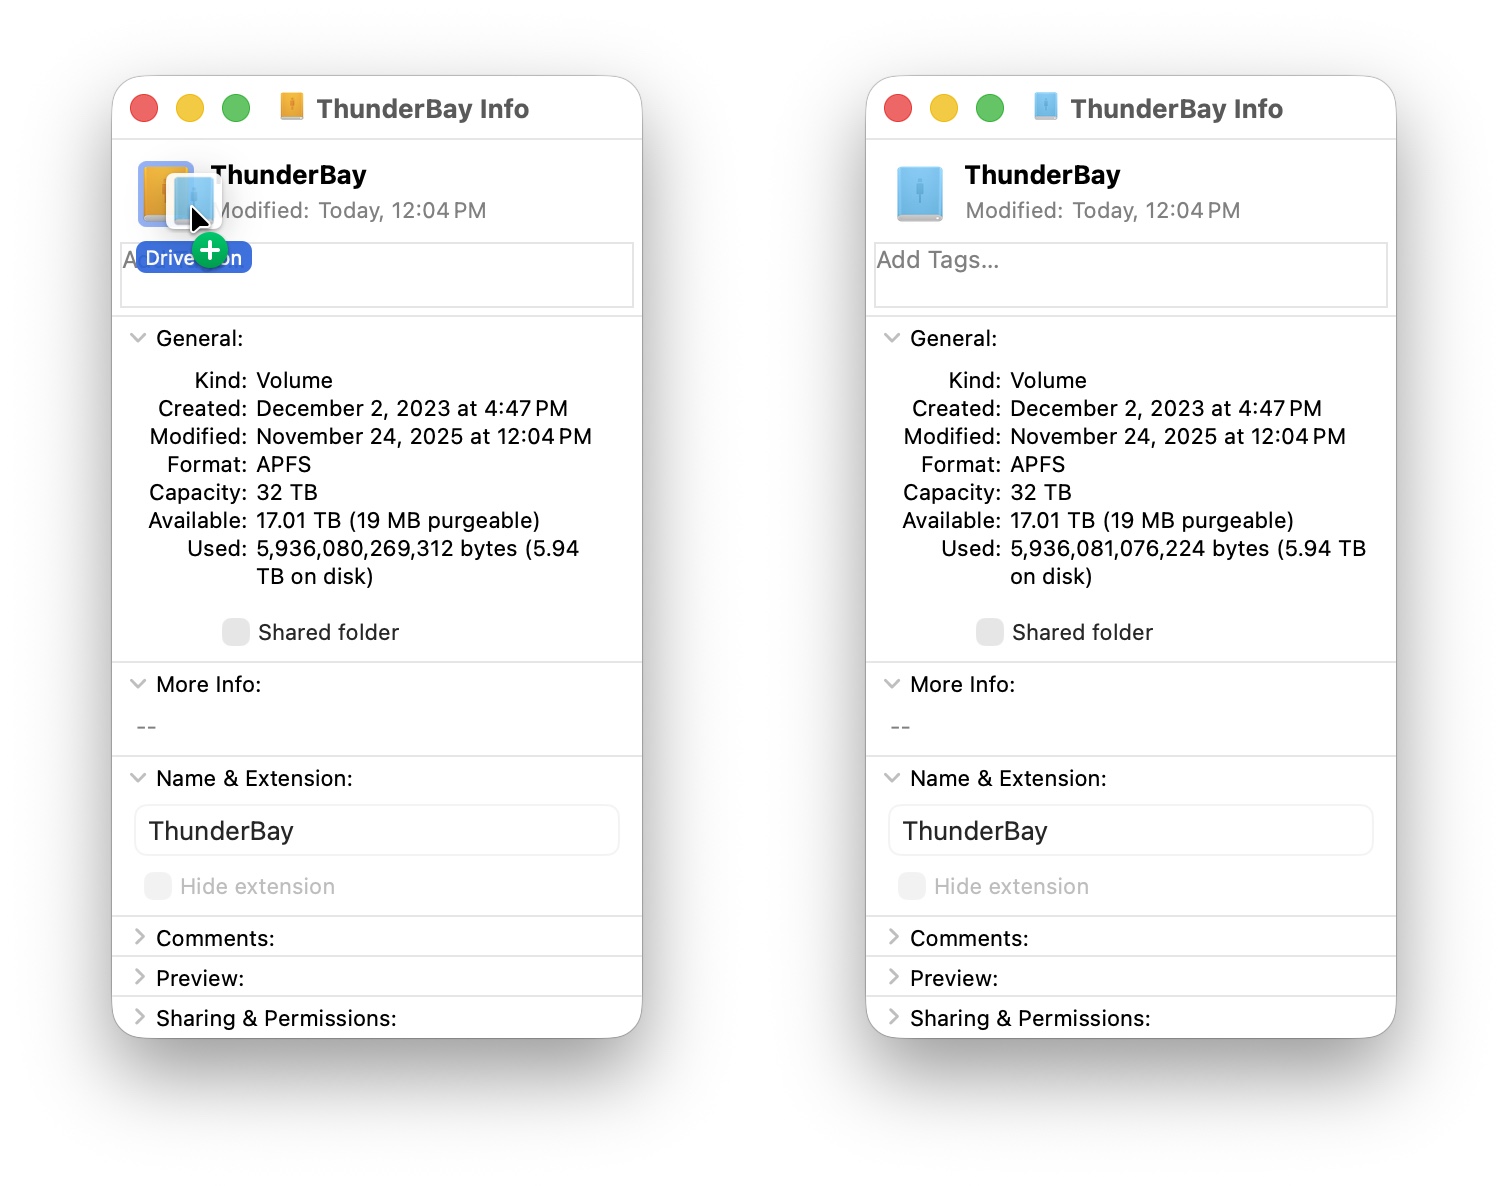Click the ThunderBay name field in right window
Screen dimensions: 1508x1186
1131,831
